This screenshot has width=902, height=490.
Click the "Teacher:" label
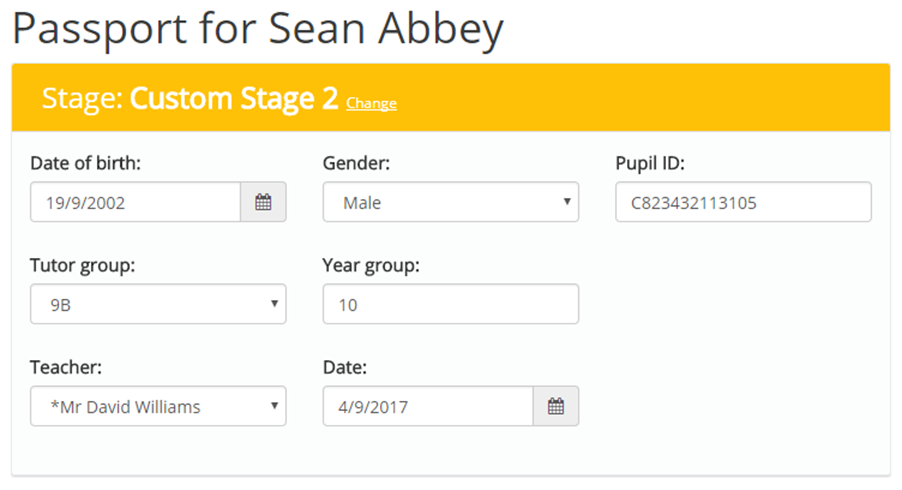tap(66, 367)
